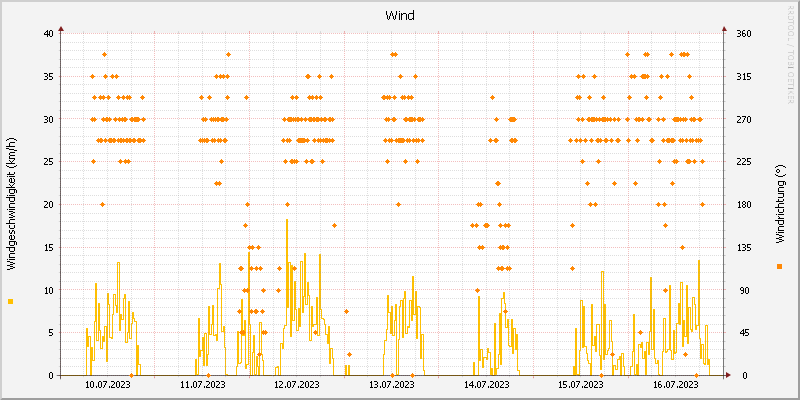Viewport: 800px width, 400px height.
Task: Click the date label 16.07.2023
Action: (x=676, y=384)
